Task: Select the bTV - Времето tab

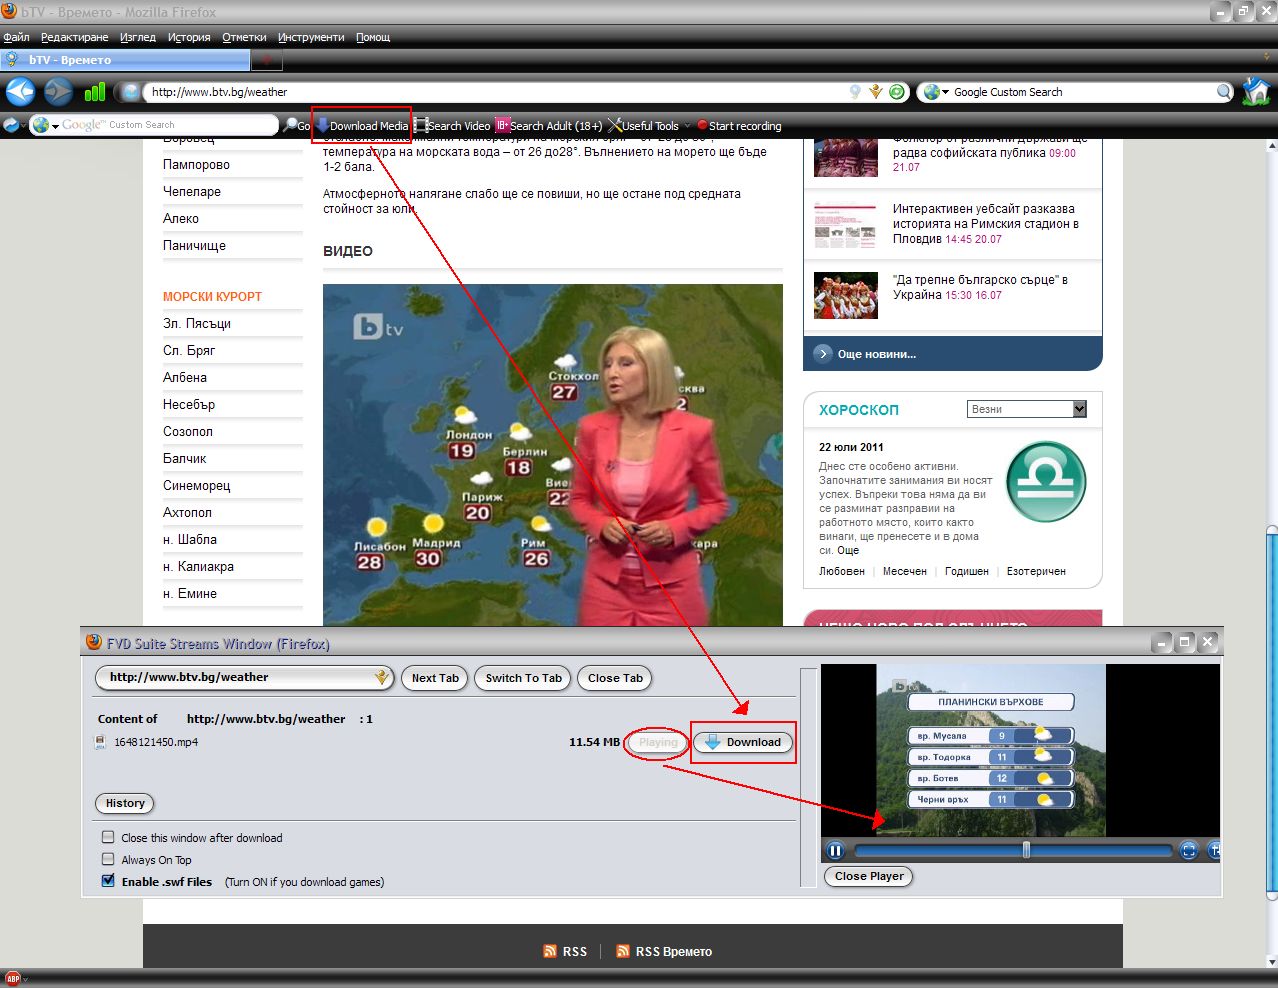Action: click(124, 60)
